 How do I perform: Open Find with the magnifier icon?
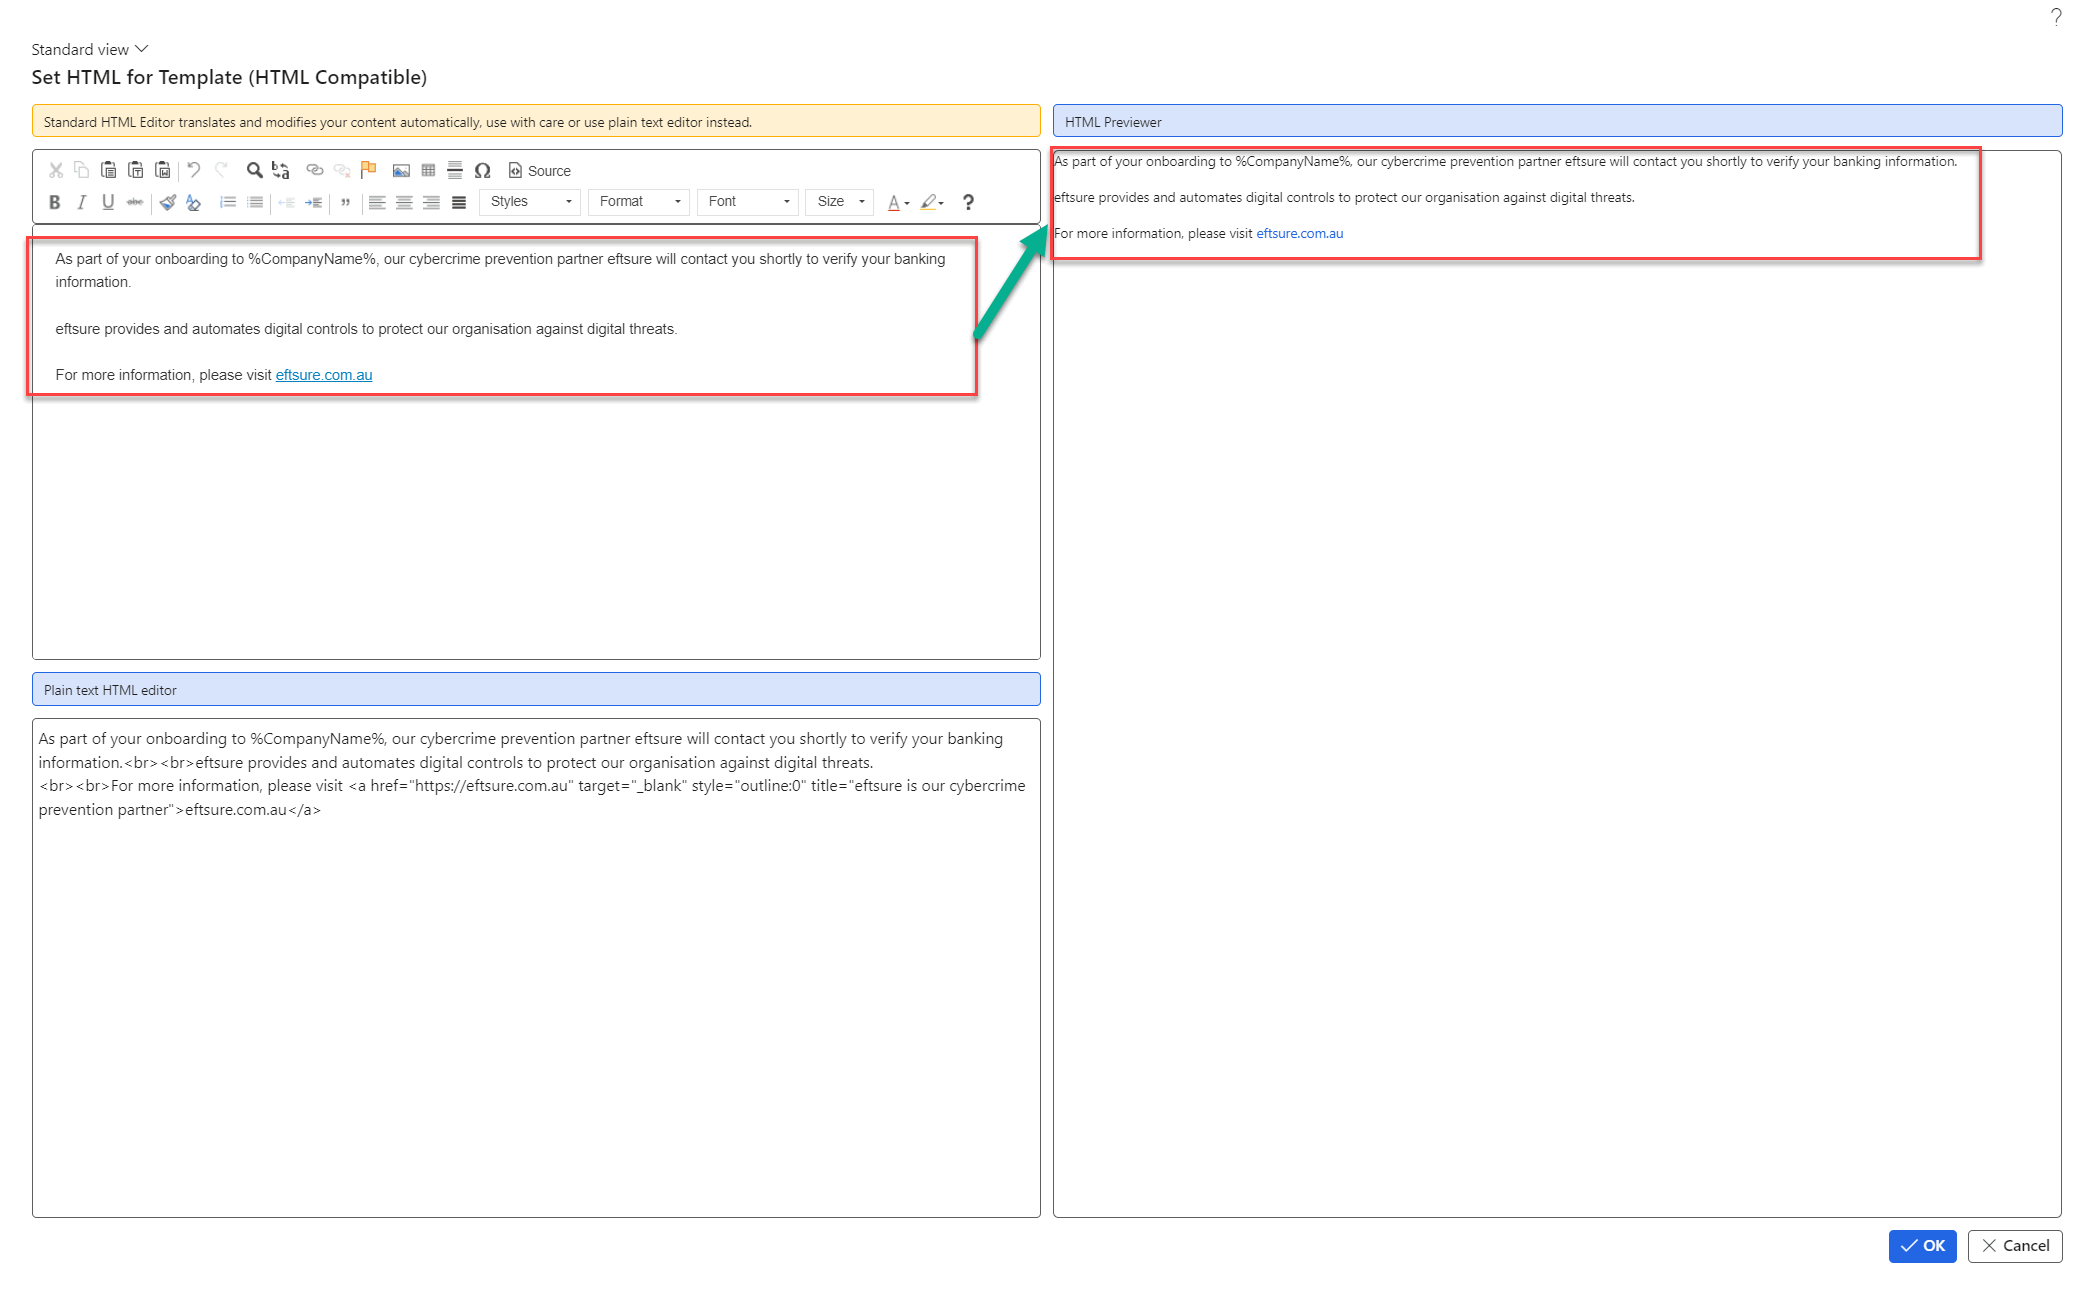(x=255, y=171)
